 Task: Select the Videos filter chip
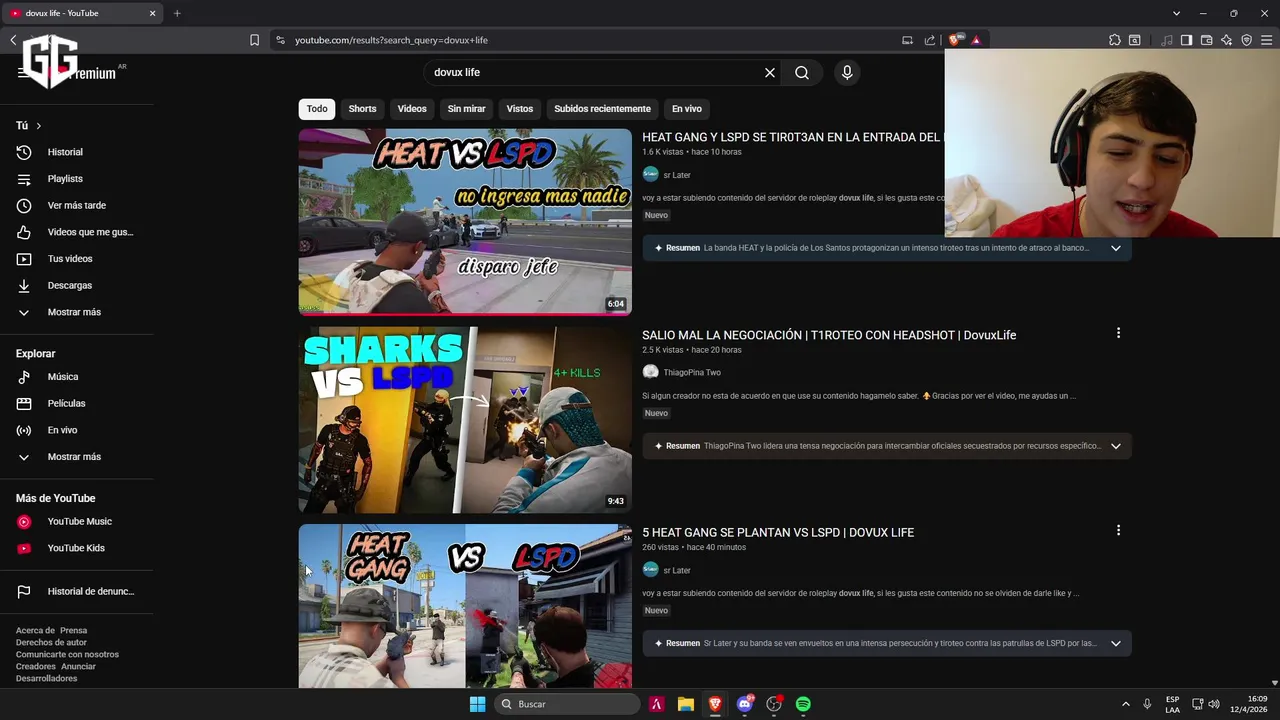coord(412,108)
